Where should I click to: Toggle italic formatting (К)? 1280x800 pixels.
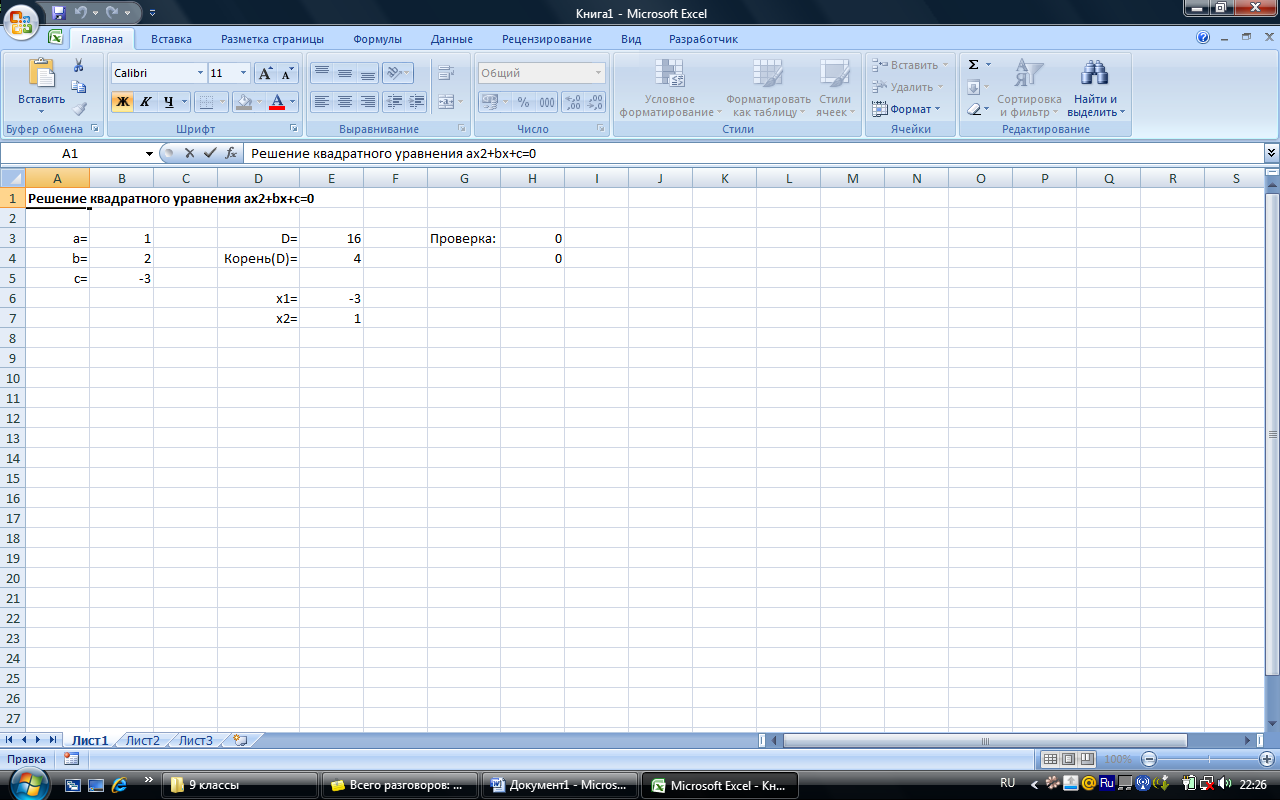click(145, 101)
